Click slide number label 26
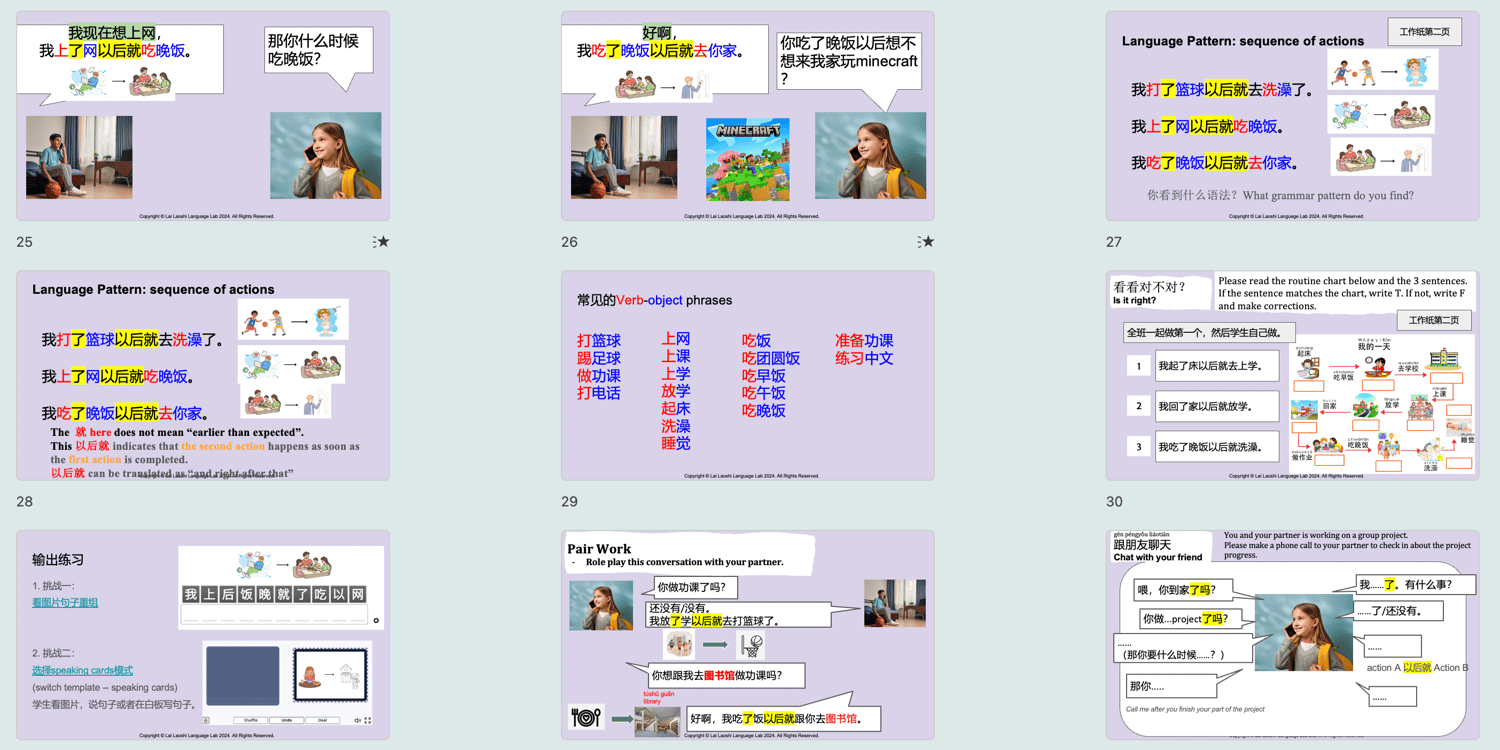The image size is (1500, 750). point(570,242)
